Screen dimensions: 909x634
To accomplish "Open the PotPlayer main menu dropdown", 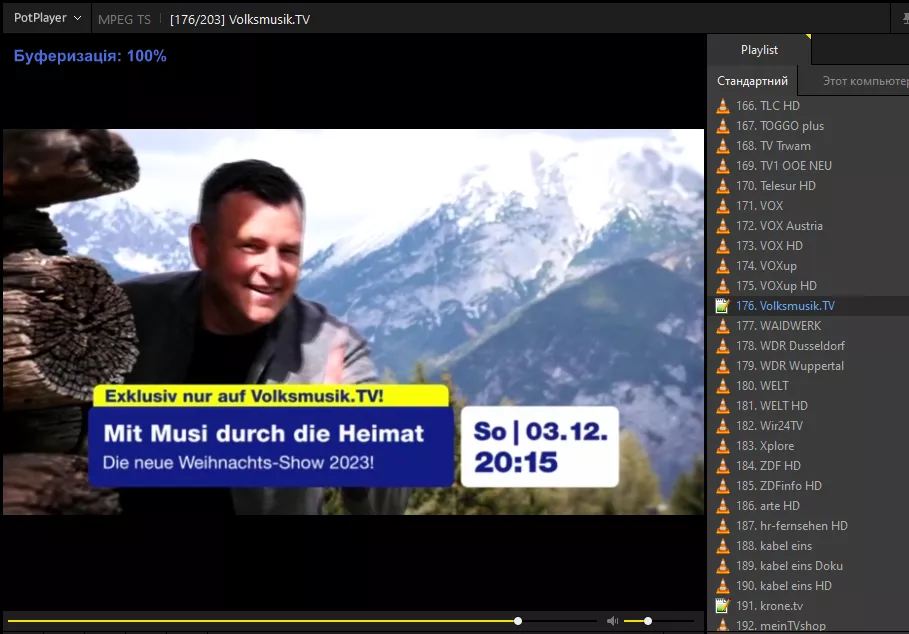I will coord(48,18).
